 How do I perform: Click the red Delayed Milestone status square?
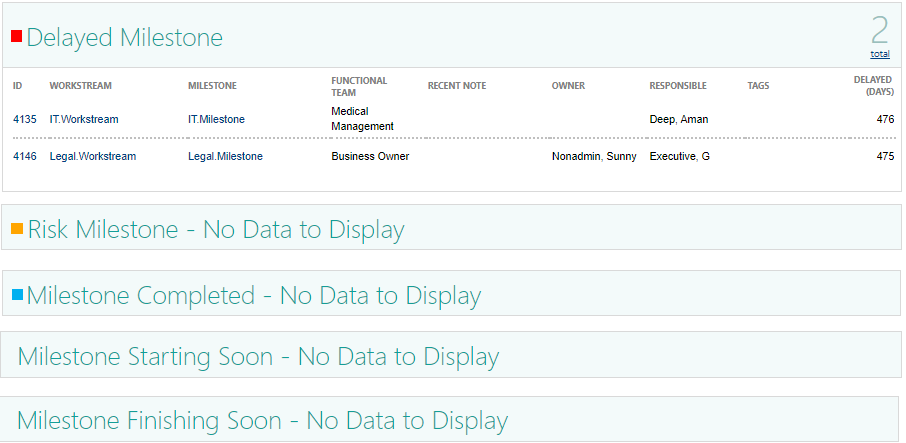pos(17,36)
